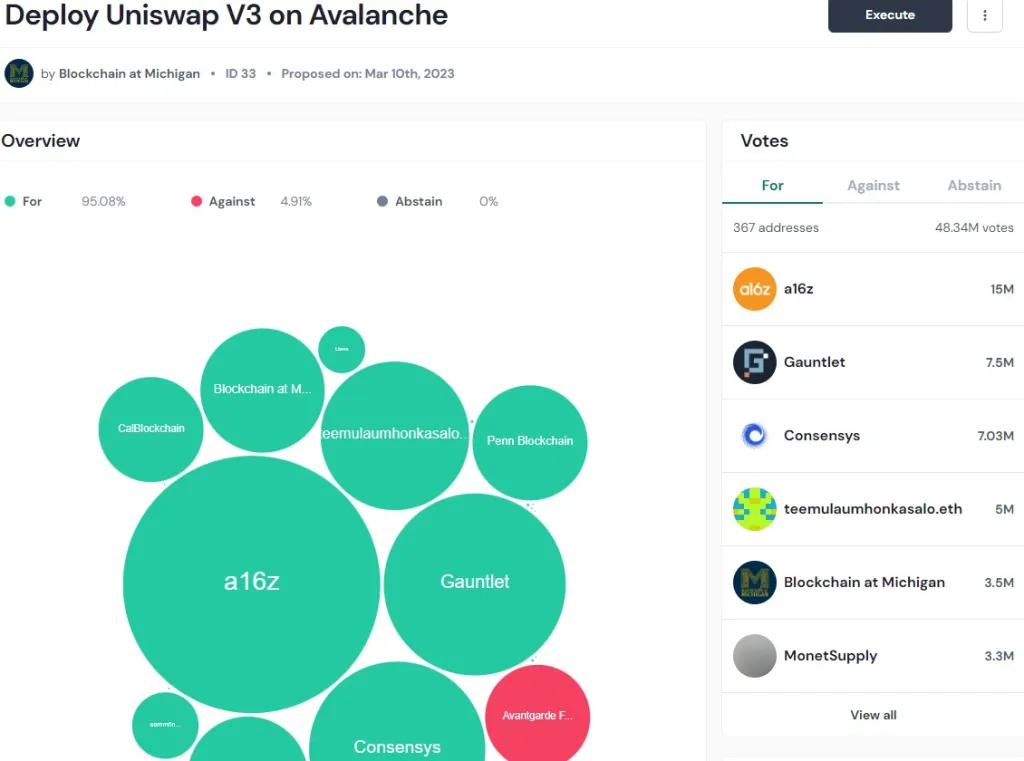Viewport: 1024px width, 761px height.
Task: Click the 7.03M vote amount for Consensys
Action: point(995,436)
